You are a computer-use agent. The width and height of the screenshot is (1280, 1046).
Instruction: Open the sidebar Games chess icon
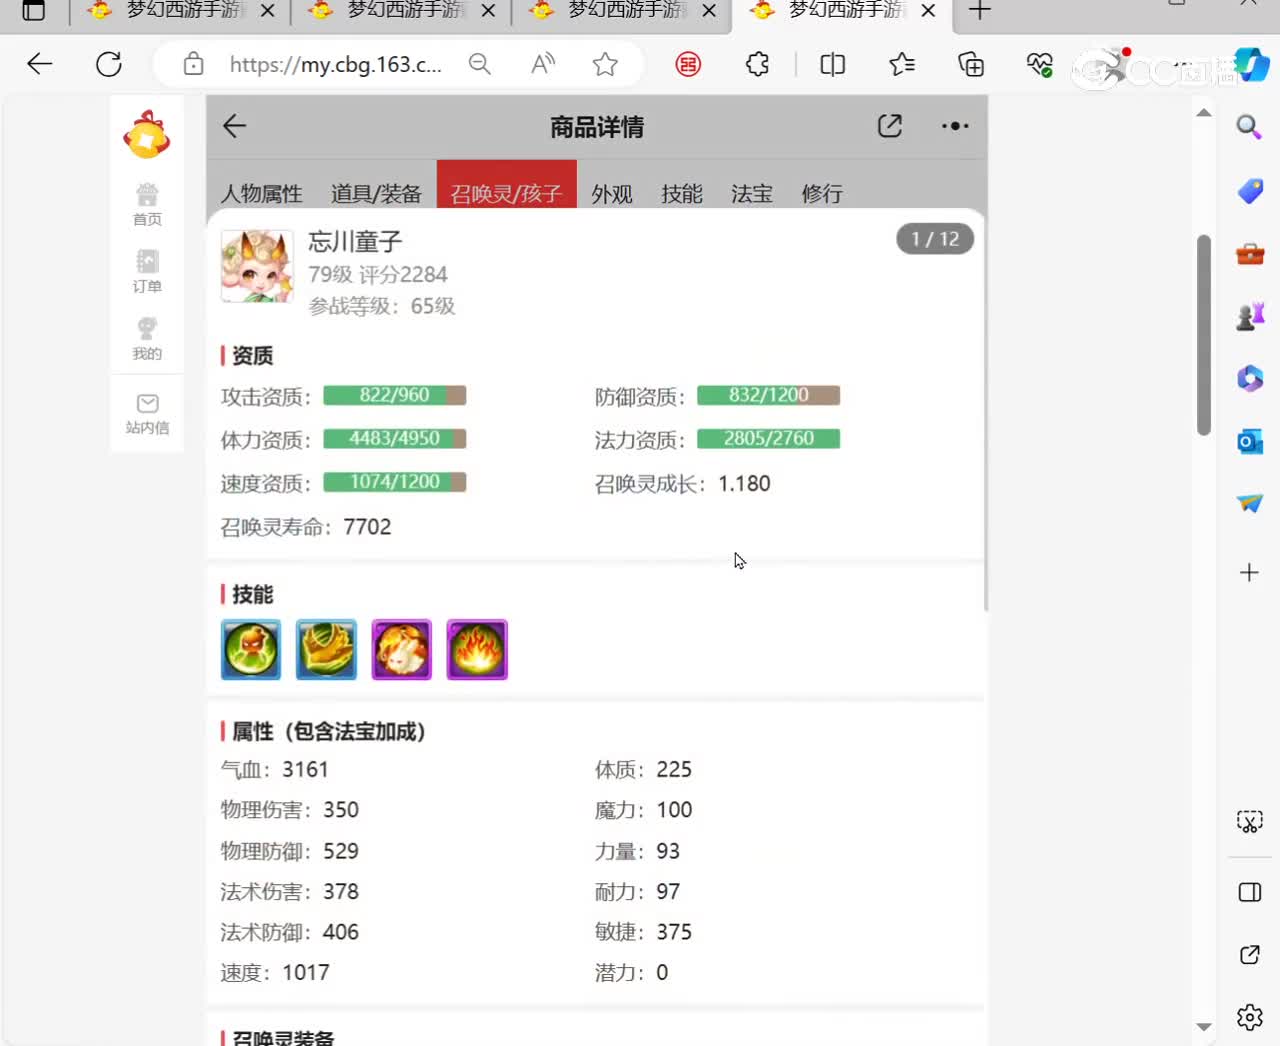[x=1250, y=317]
